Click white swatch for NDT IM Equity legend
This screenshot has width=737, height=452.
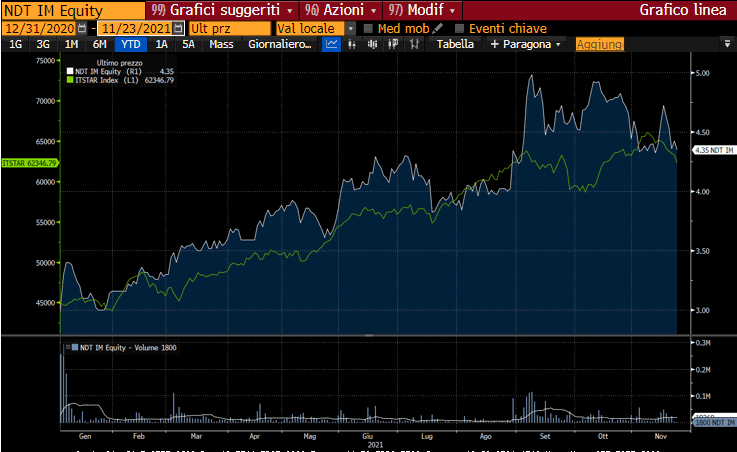(x=70, y=71)
